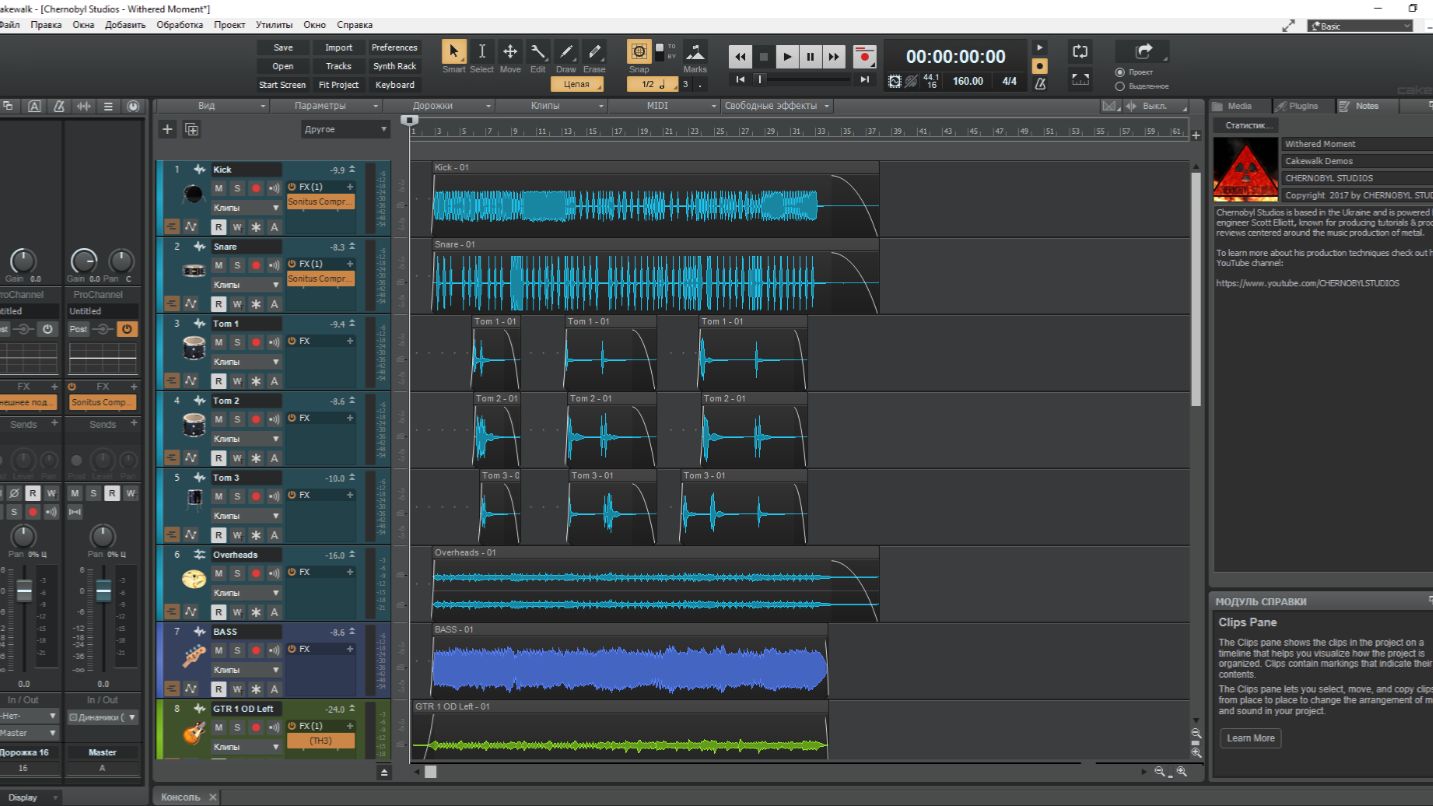Click the Fit Project button
1433x806 pixels.
[x=338, y=85]
